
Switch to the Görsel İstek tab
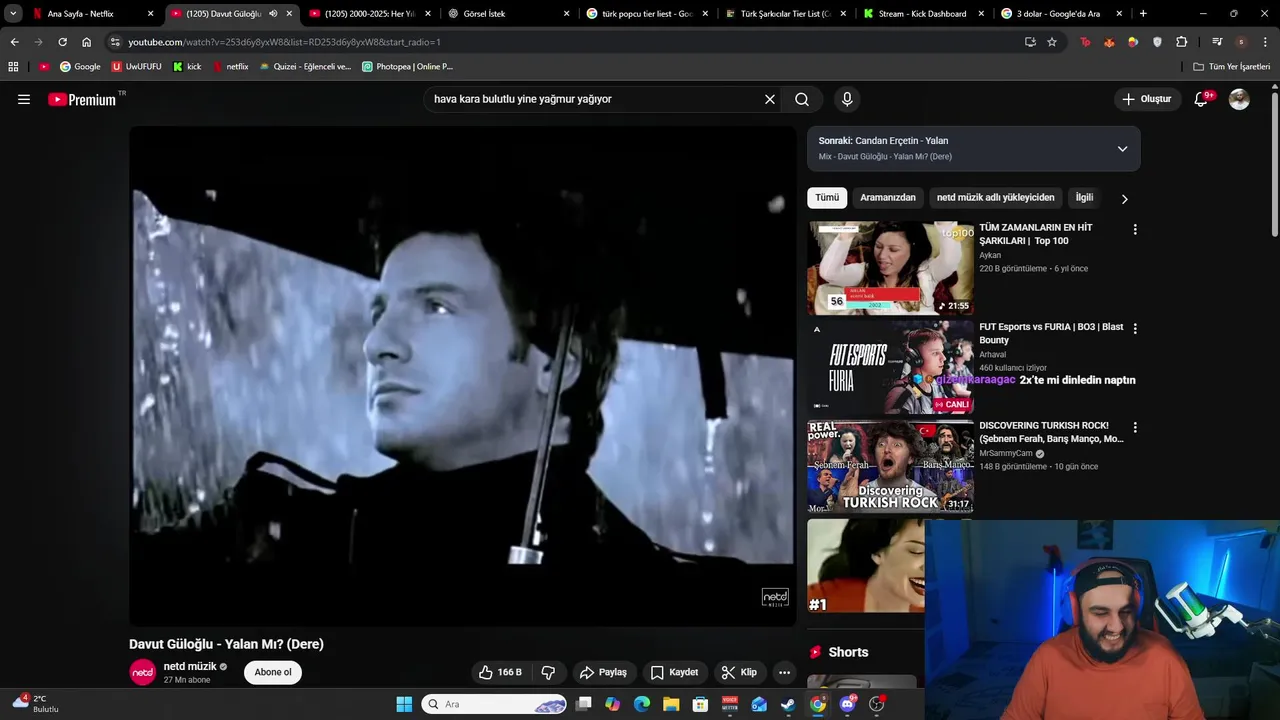506,14
